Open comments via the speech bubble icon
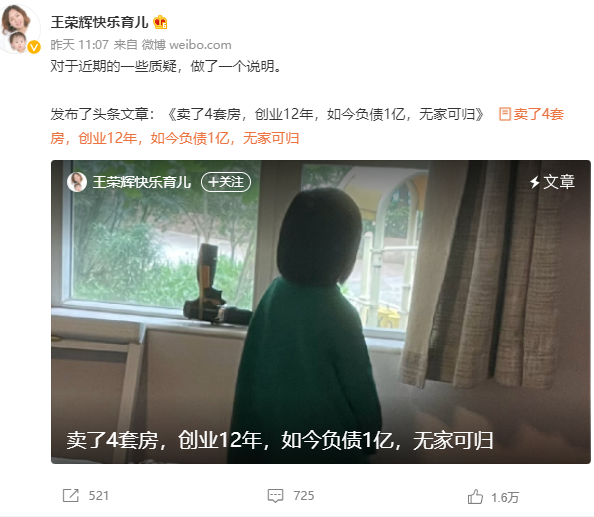Screen dimensions: 594x517 [275, 495]
